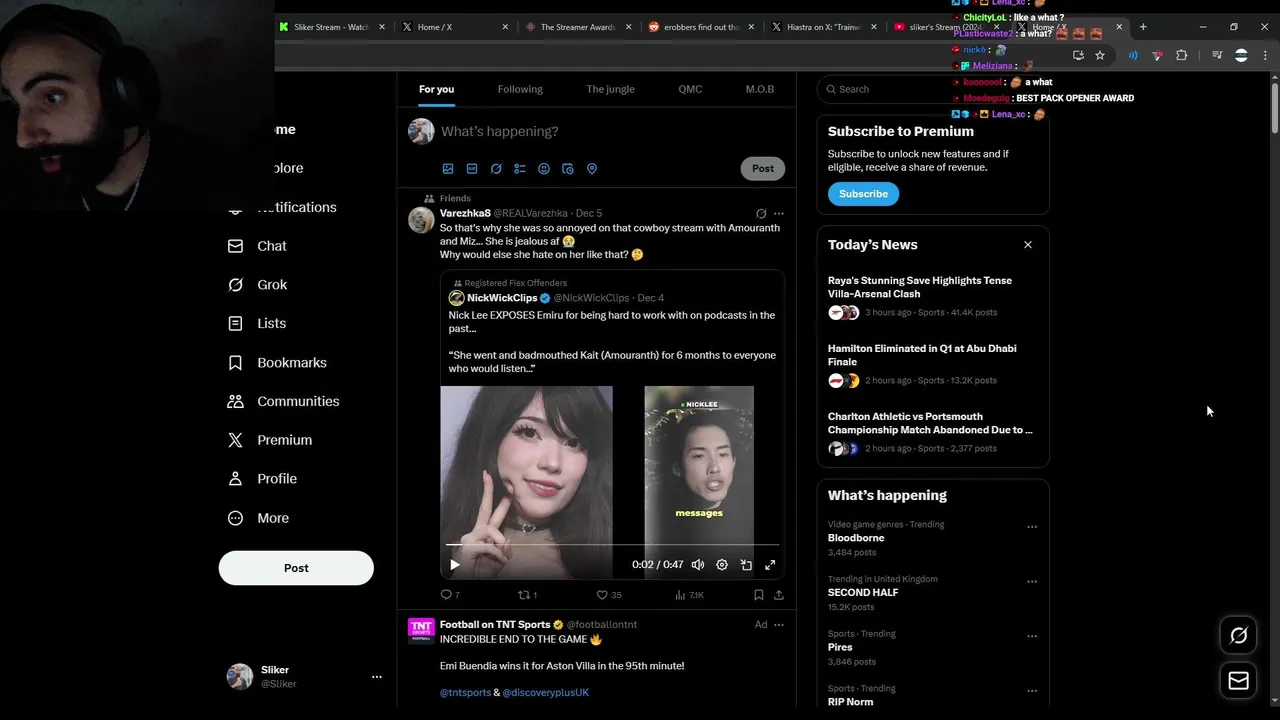Open Grok from the sidebar

click(x=257, y=285)
